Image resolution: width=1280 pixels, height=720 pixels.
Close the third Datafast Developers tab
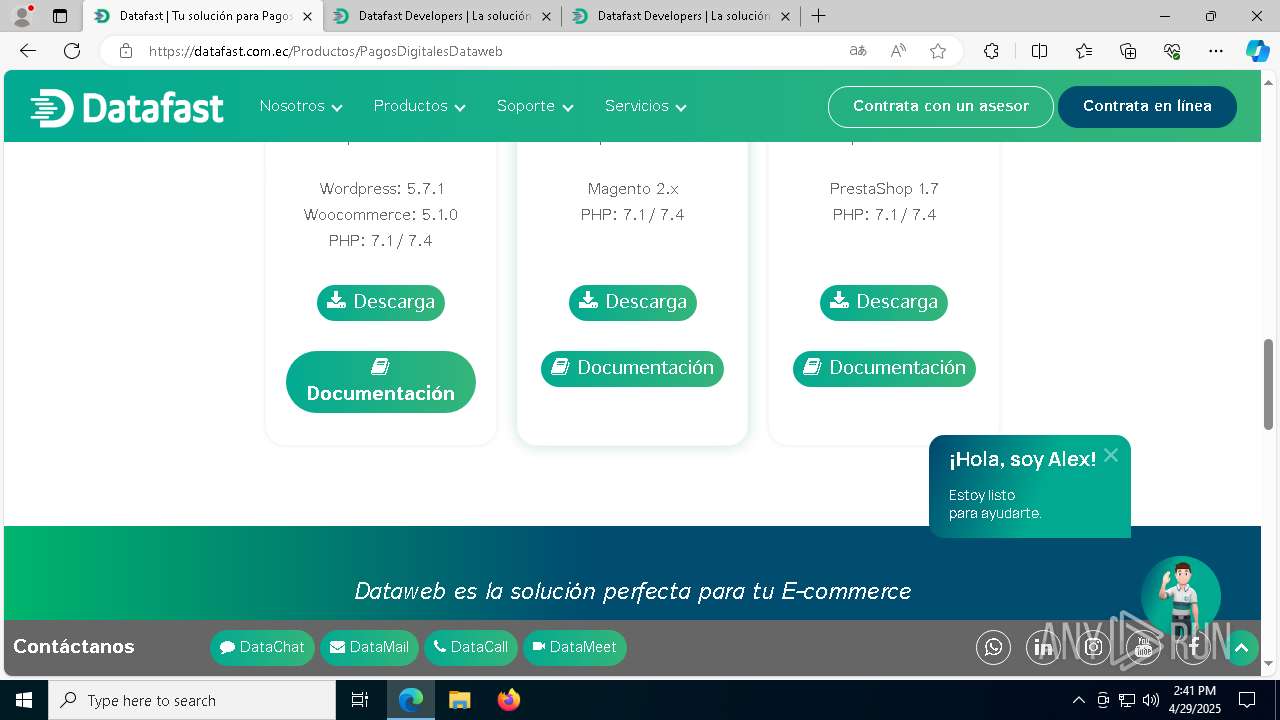[785, 16]
